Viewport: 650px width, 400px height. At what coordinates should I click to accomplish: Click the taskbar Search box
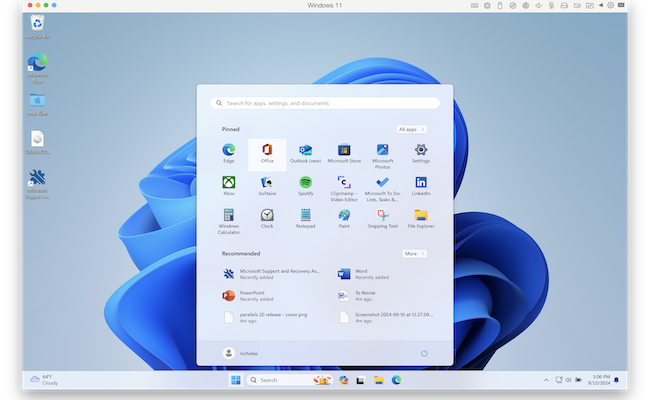289,380
